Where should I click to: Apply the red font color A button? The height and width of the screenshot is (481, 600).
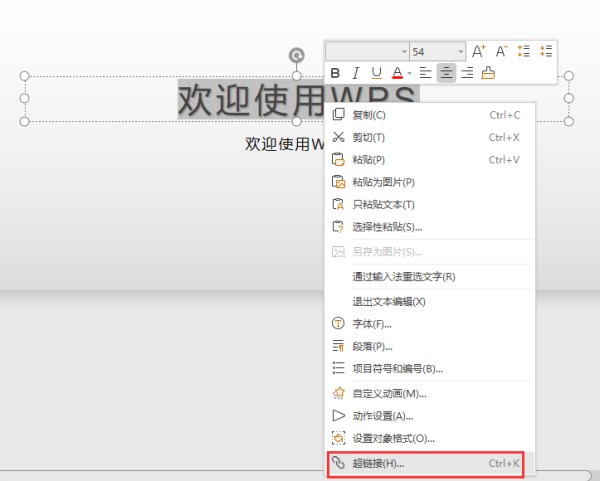point(397,73)
